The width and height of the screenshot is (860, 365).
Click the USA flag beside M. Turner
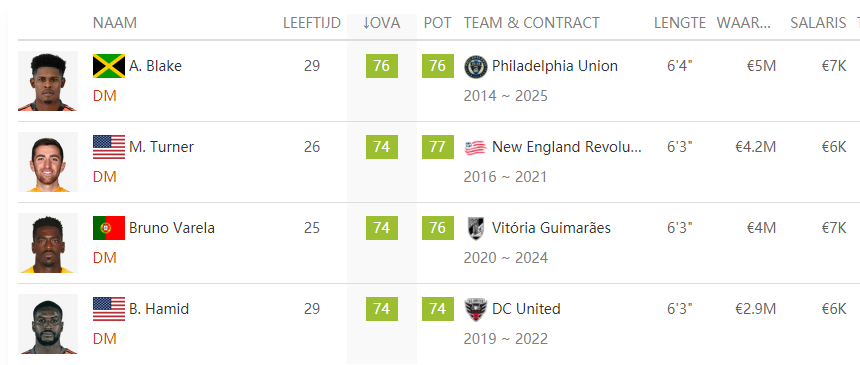[x=109, y=147]
